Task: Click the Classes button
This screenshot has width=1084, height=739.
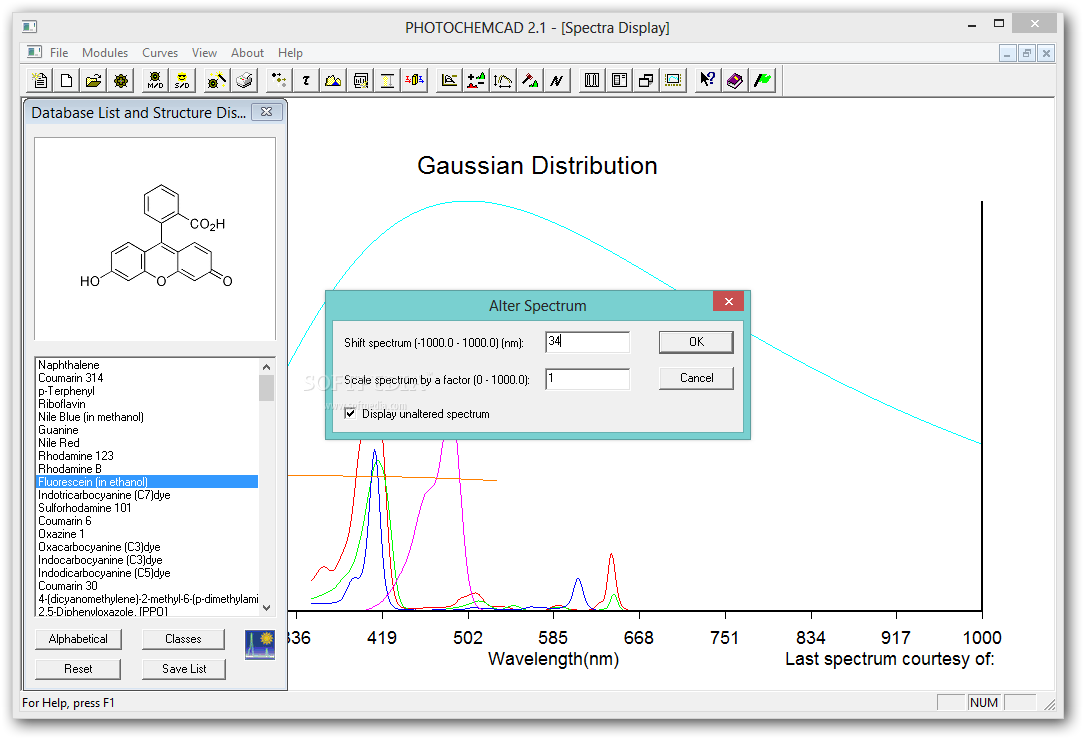Action: [183, 639]
